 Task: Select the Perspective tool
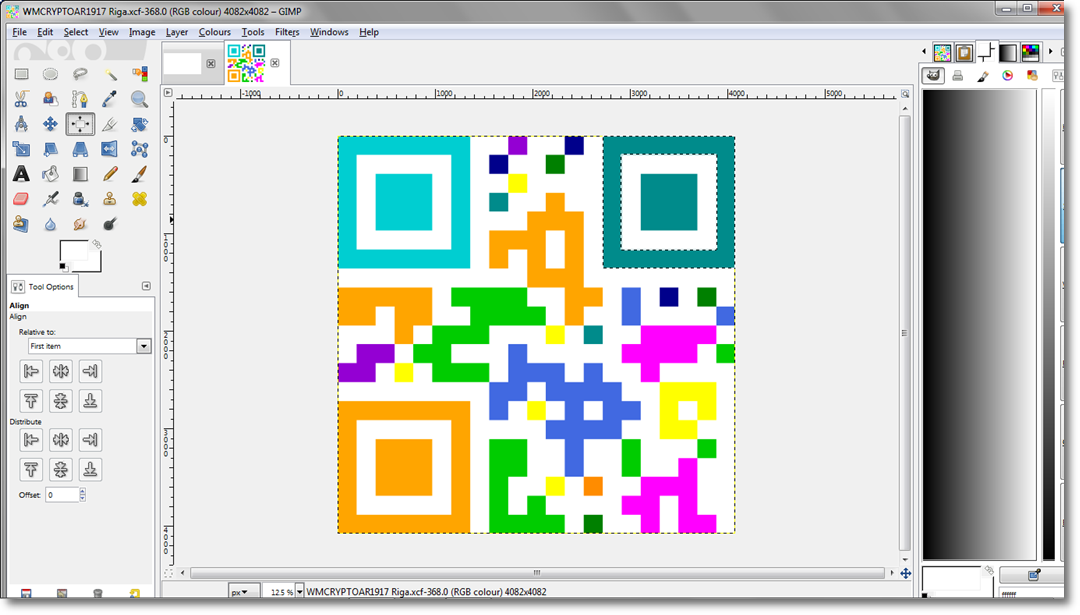coord(80,149)
